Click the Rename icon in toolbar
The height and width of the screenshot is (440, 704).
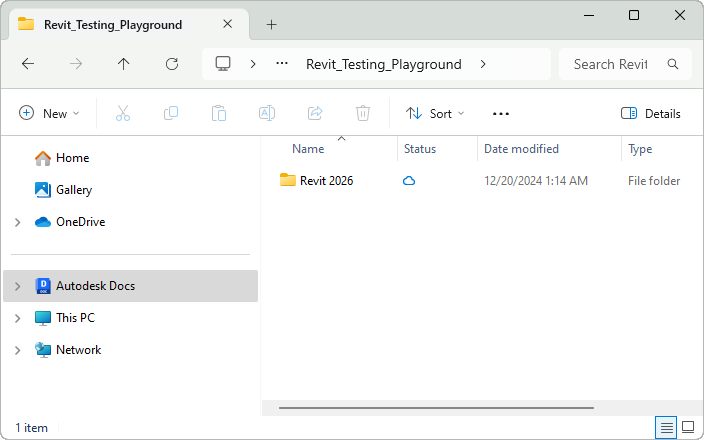pyautogui.click(x=267, y=113)
